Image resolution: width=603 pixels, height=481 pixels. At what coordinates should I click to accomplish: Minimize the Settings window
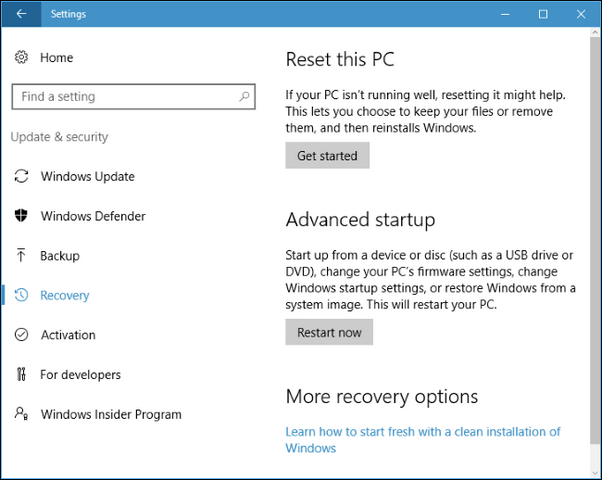(x=505, y=14)
